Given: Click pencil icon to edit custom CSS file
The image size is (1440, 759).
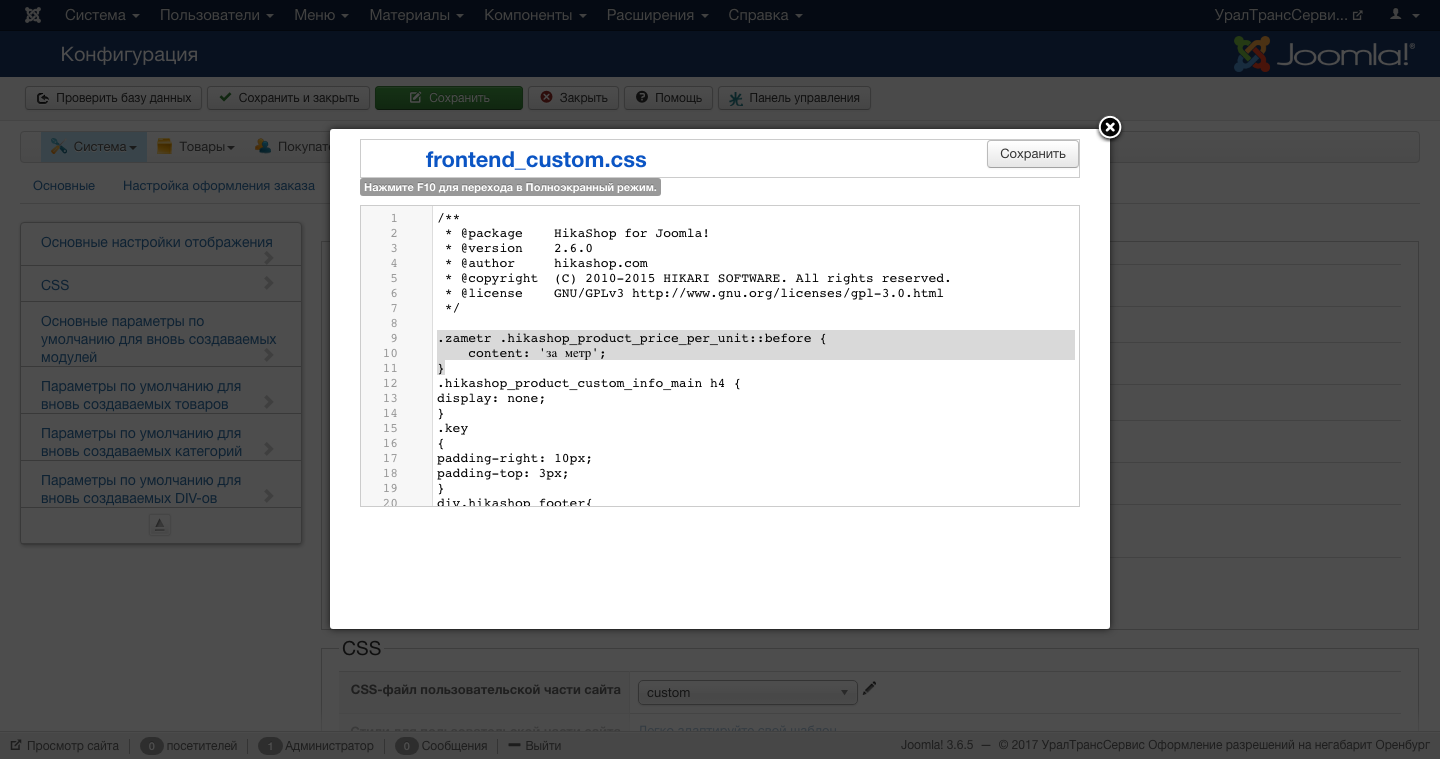Looking at the screenshot, I should point(870,689).
